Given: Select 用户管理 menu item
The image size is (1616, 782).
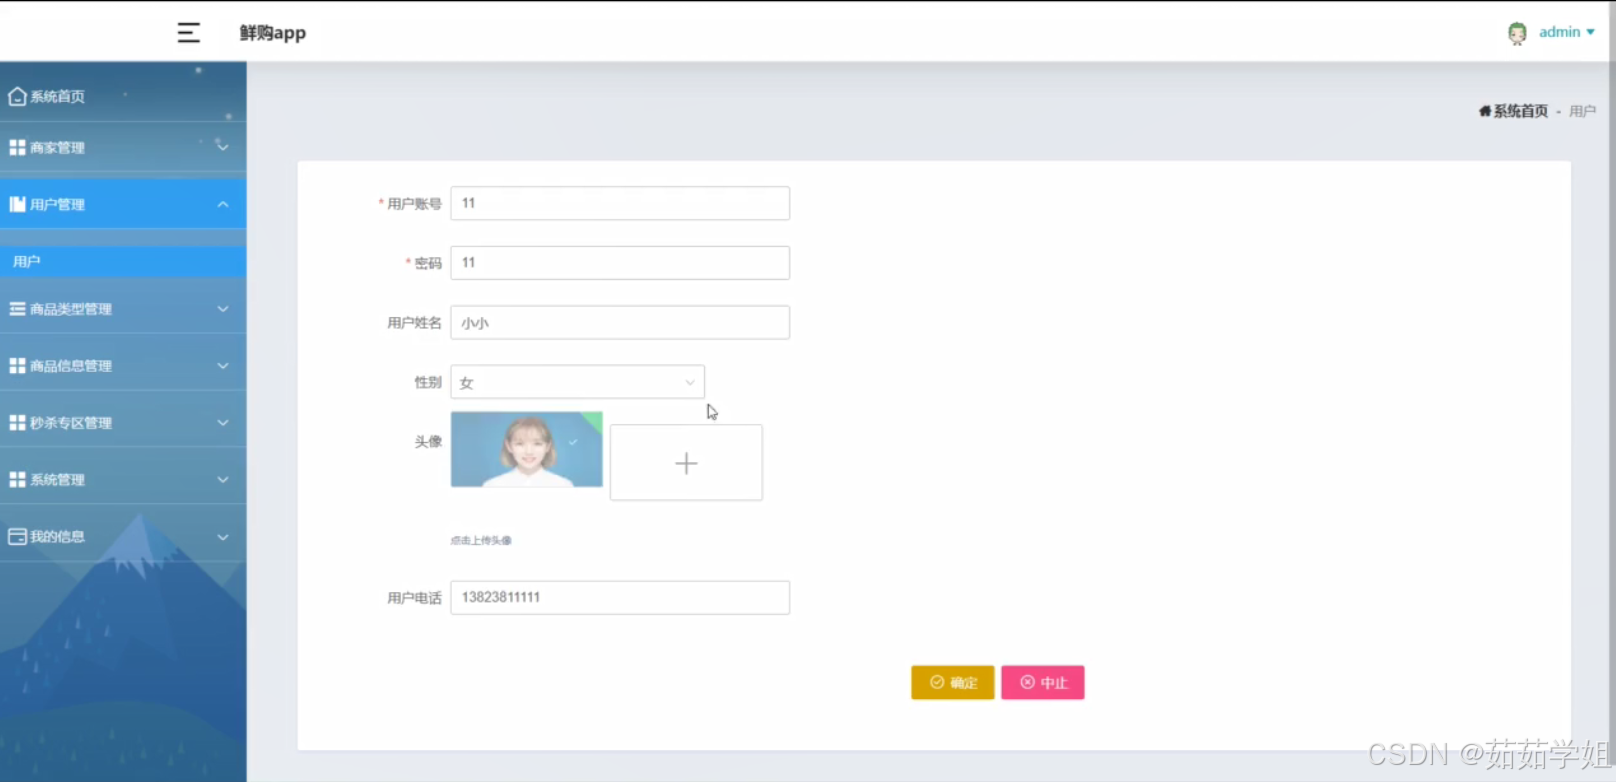Looking at the screenshot, I should point(123,204).
